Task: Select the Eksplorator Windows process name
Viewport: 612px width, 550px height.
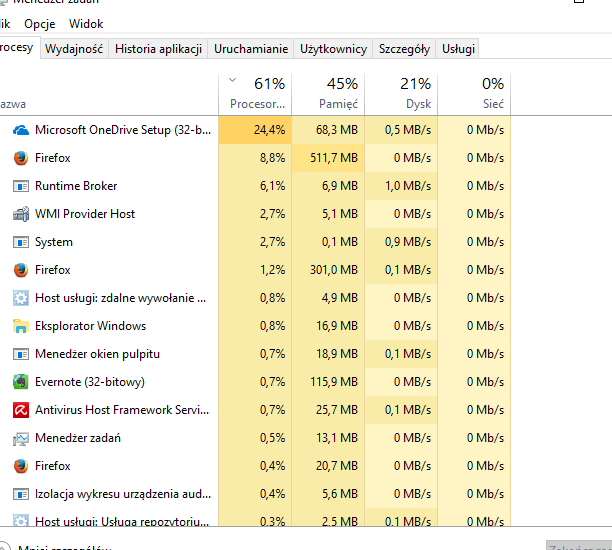Action: click(x=91, y=326)
